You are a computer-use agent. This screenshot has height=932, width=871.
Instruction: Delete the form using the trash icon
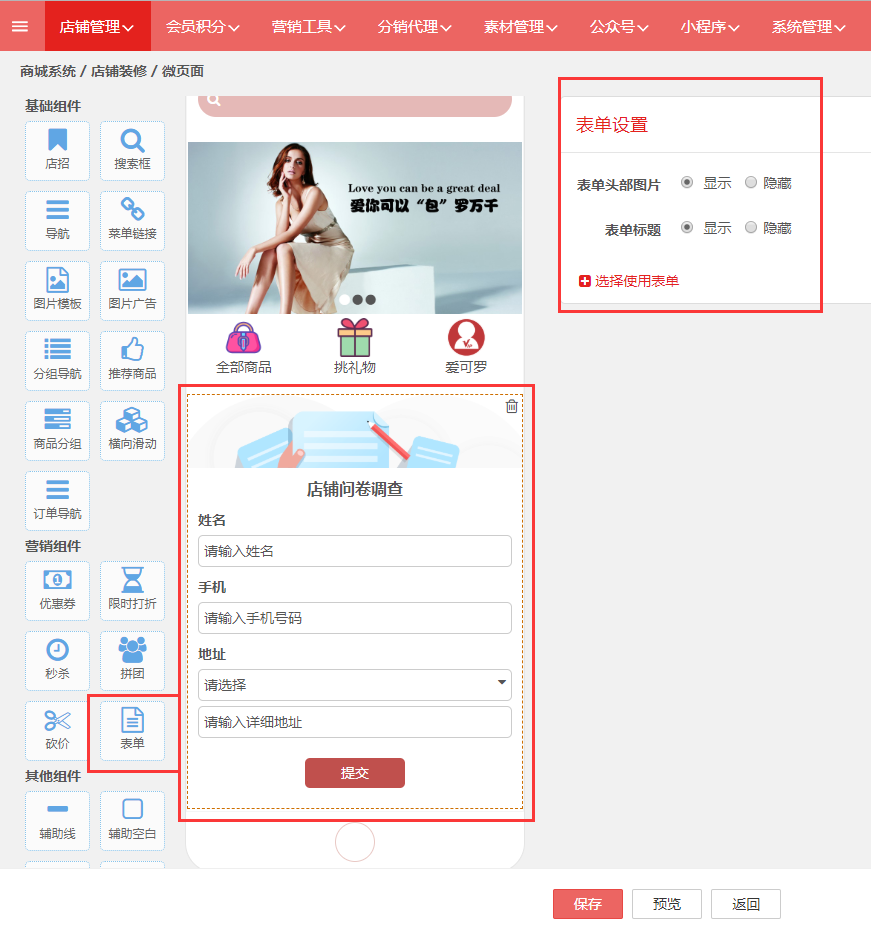pyautogui.click(x=512, y=406)
